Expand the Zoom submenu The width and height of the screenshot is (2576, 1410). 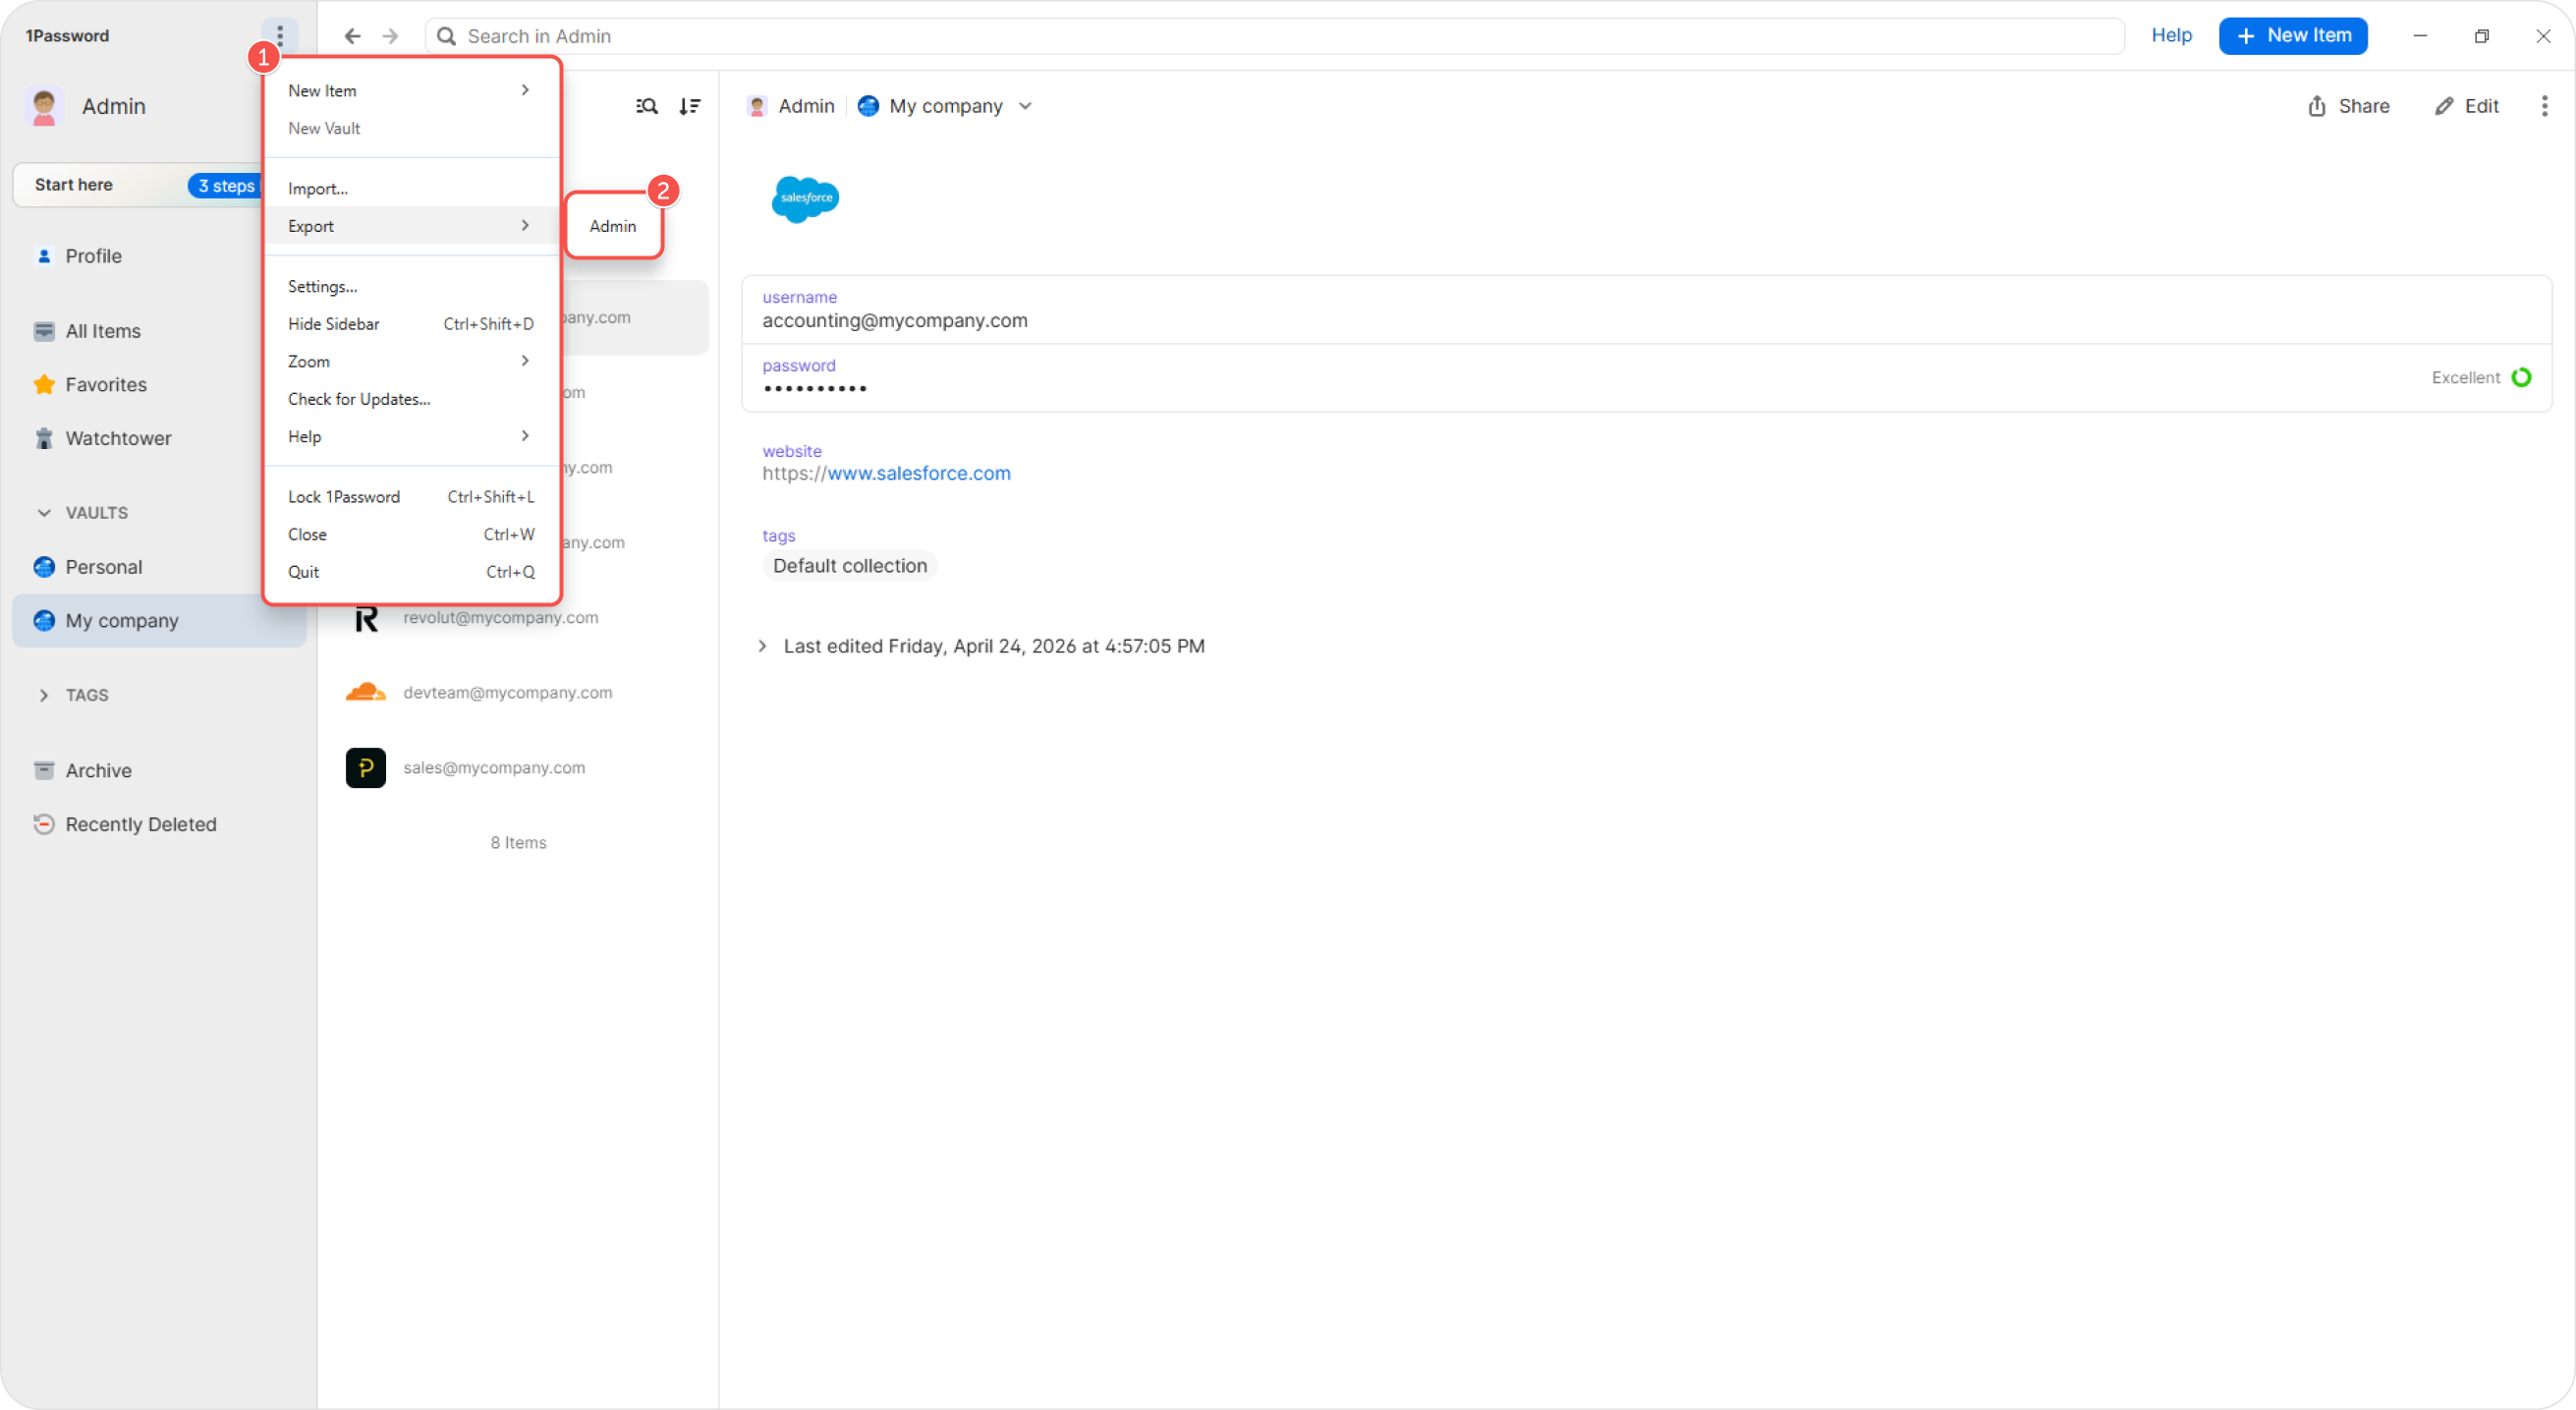(410, 361)
